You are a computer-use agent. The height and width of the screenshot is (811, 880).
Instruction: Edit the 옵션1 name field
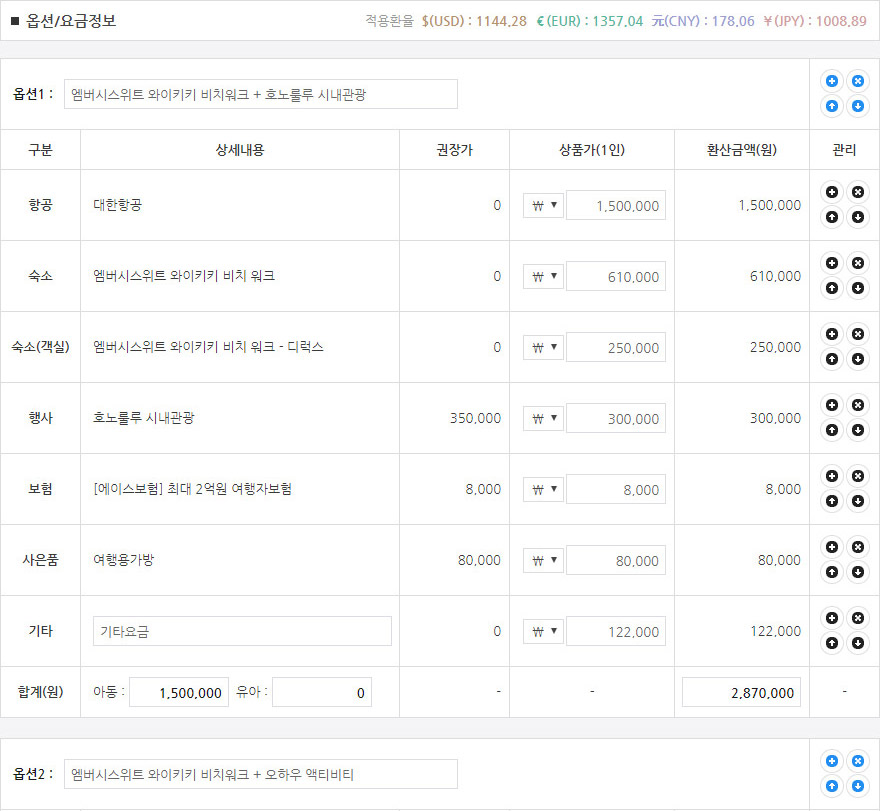pos(261,94)
